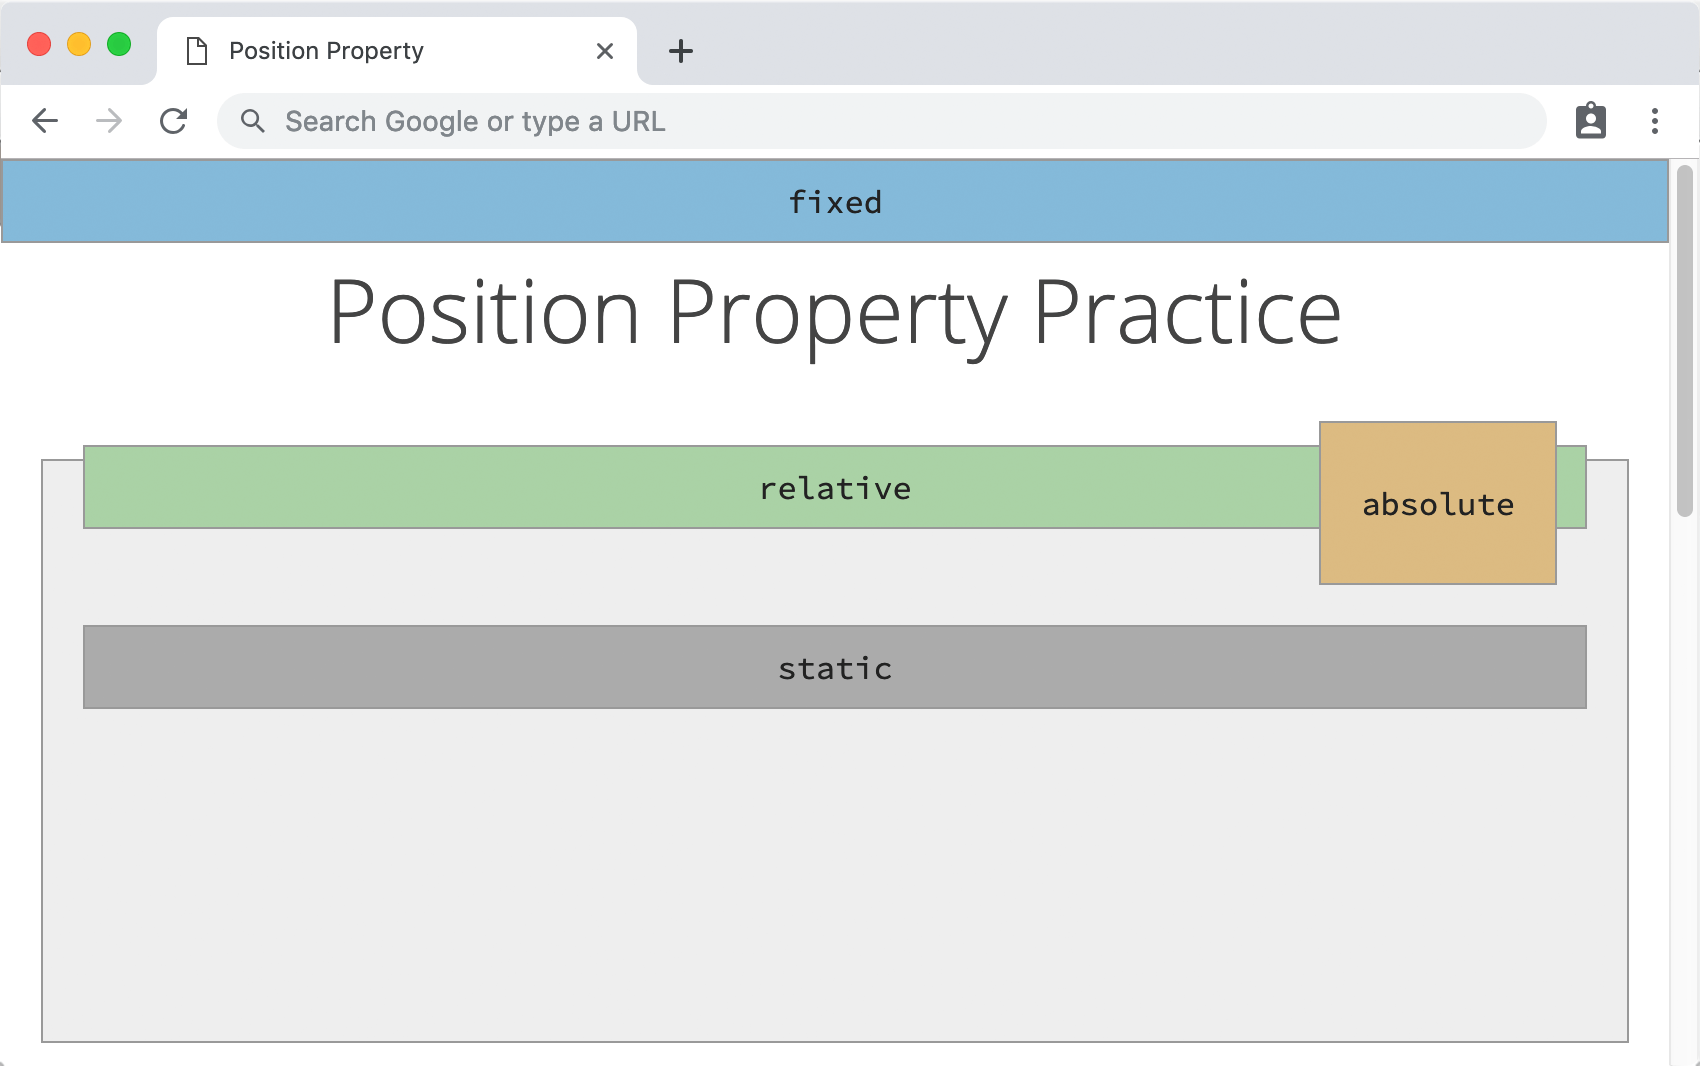This screenshot has height=1066, width=1700.
Task: Open the three-dot browser menu
Action: (x=1655, y=120)
